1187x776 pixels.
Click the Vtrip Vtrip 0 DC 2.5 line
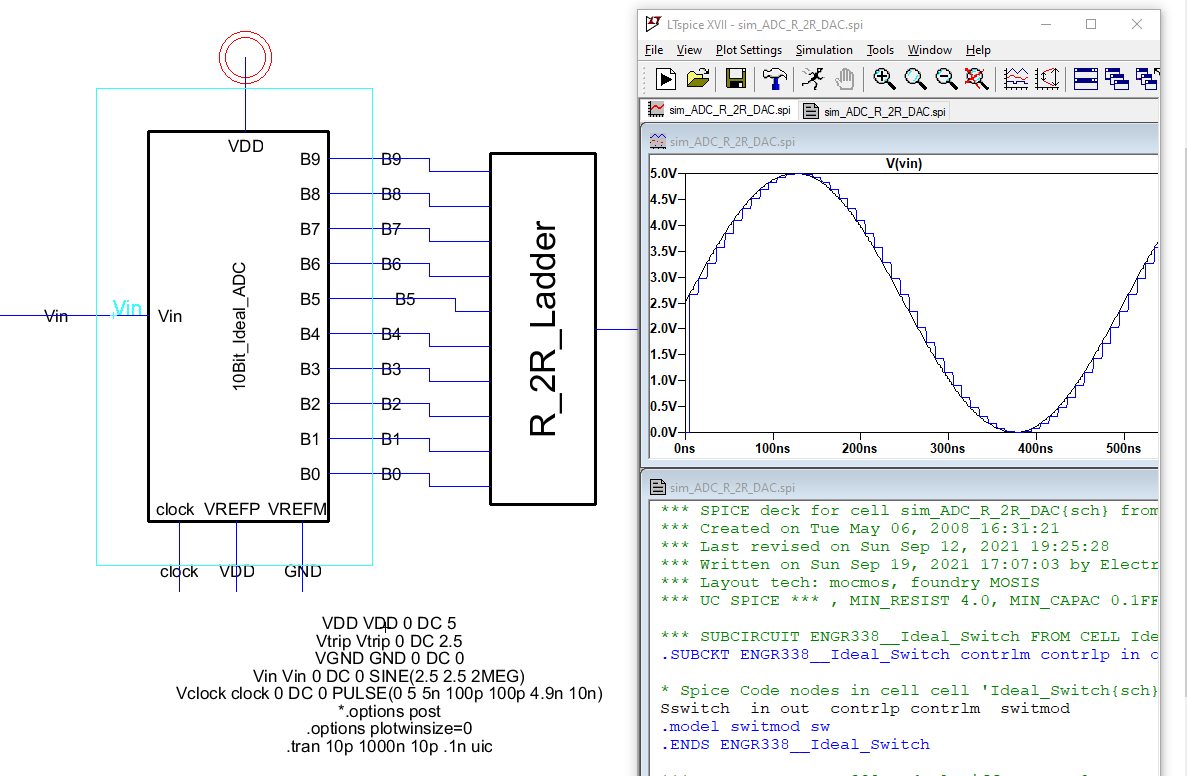point(389,640)
